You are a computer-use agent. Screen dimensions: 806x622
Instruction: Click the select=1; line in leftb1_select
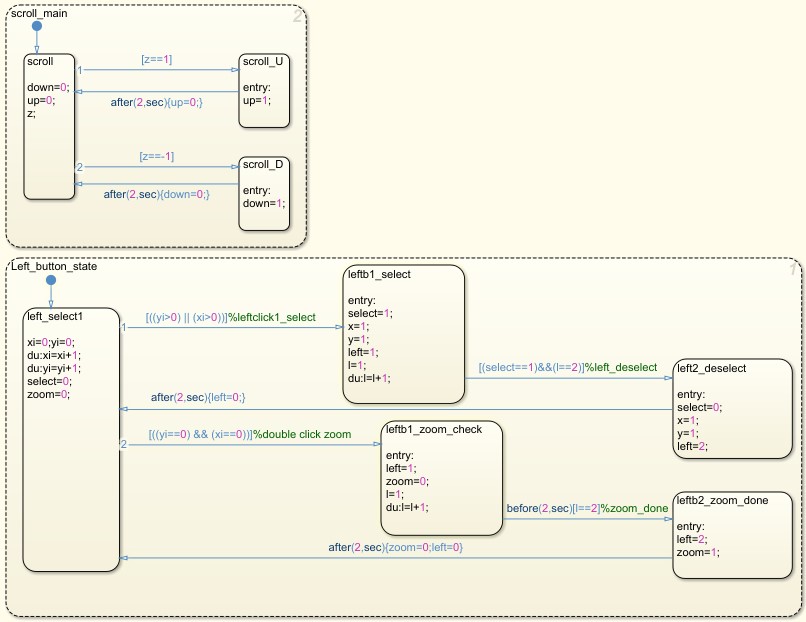[x=370, y=314]
